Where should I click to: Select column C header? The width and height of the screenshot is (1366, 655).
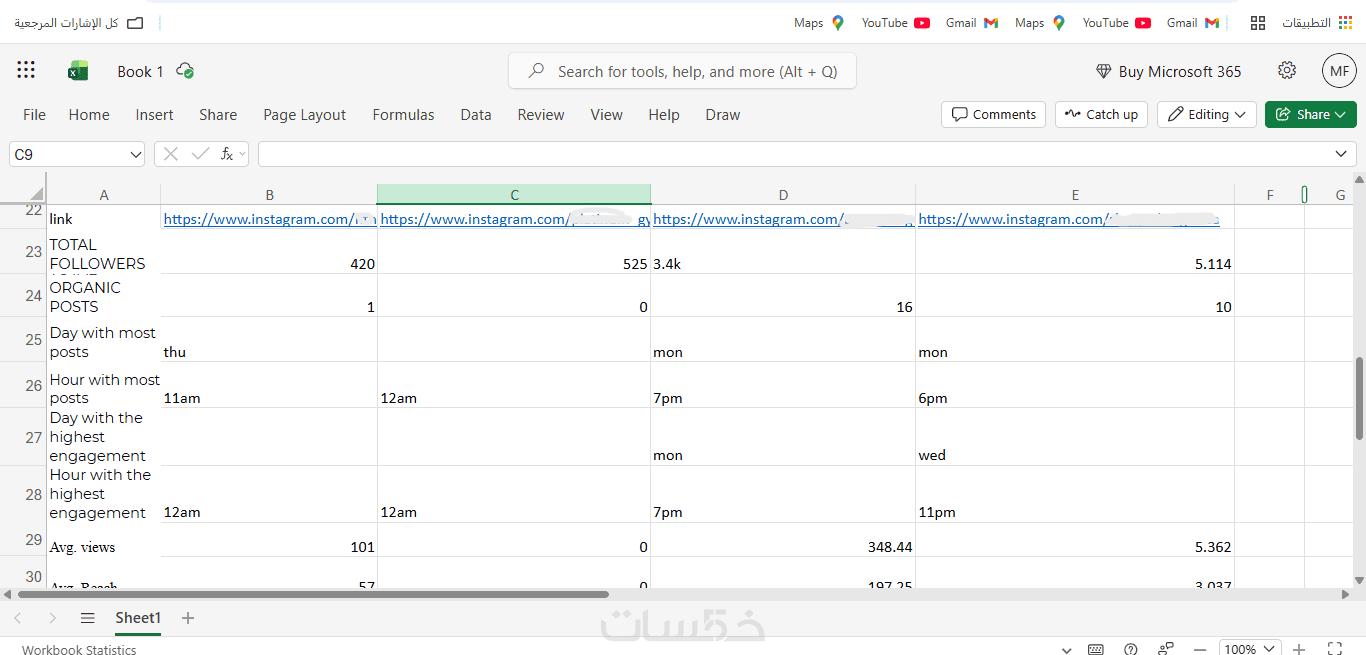tap(514, 194)
